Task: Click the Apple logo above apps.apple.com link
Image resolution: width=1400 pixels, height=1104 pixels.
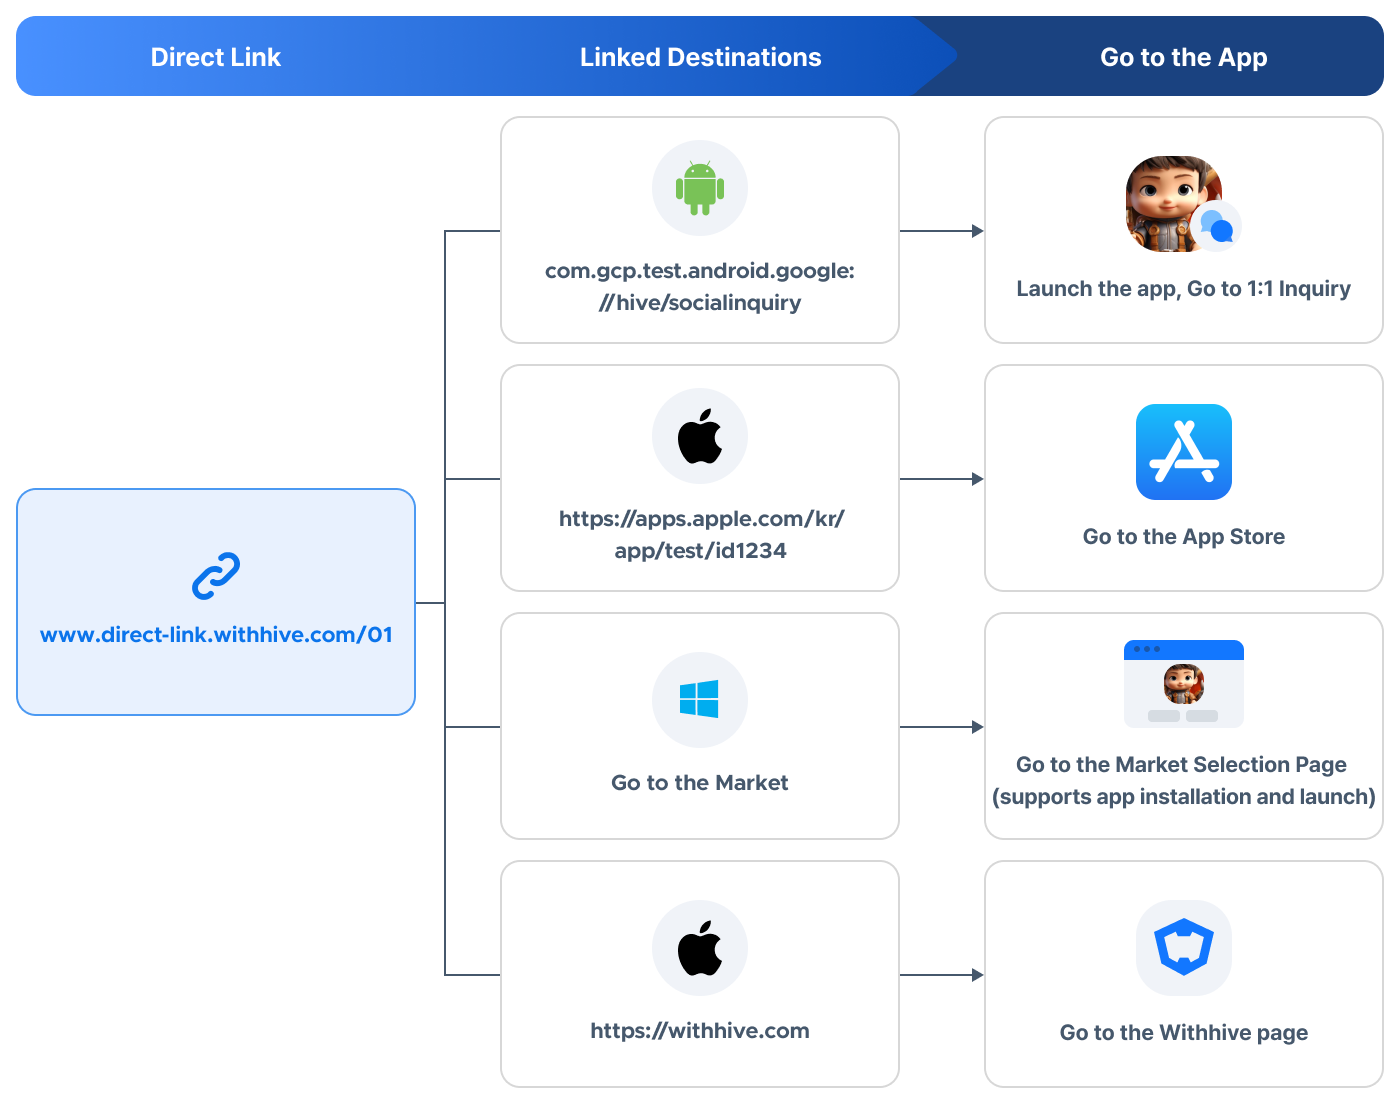Action: click(700, 436)
